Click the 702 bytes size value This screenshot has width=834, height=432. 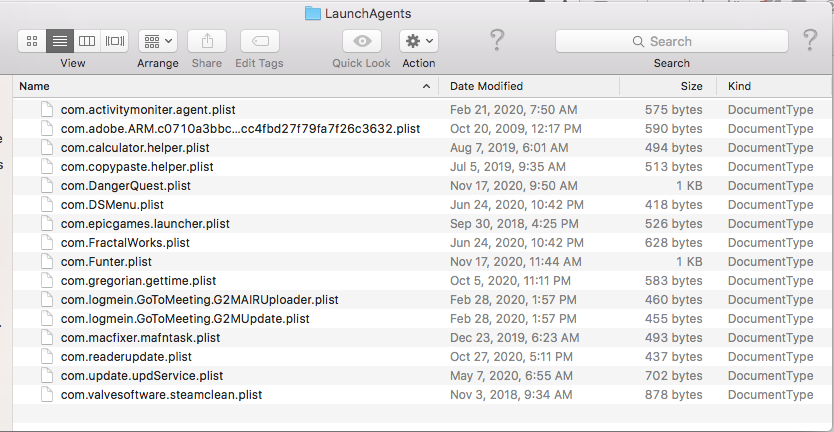[673, 376]
